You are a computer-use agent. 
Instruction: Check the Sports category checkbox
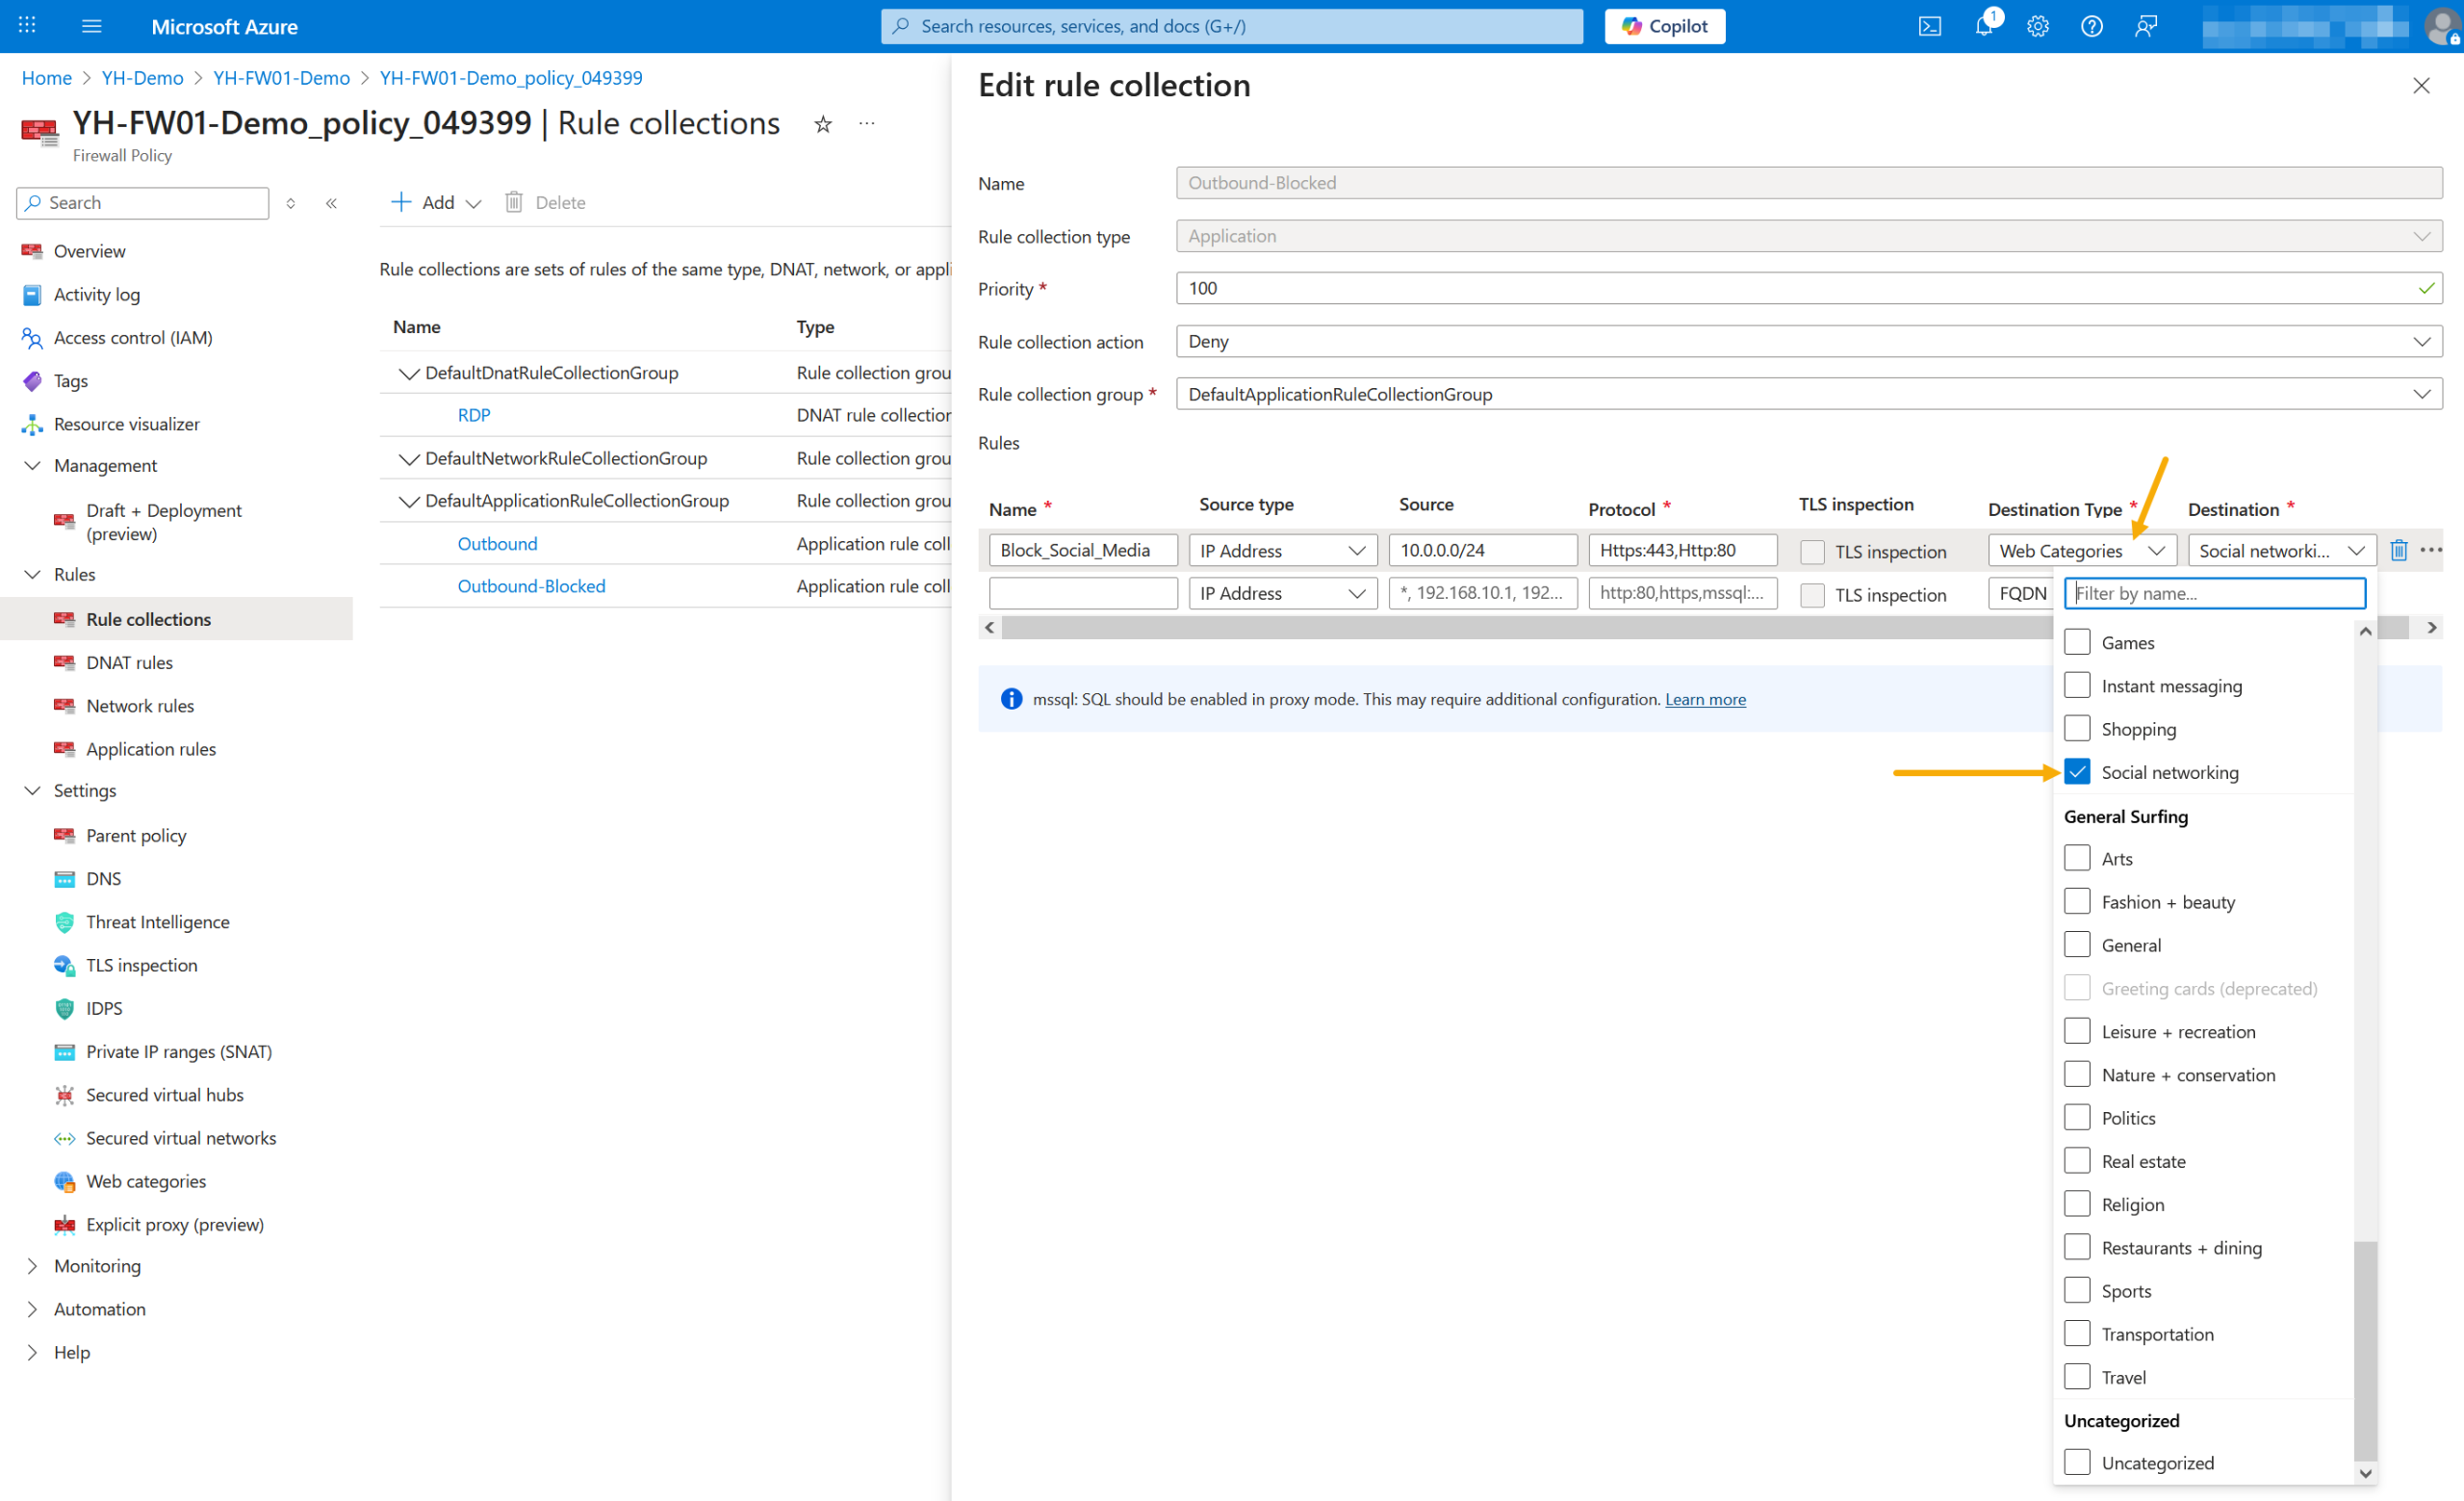(x=2076, y=1290)
